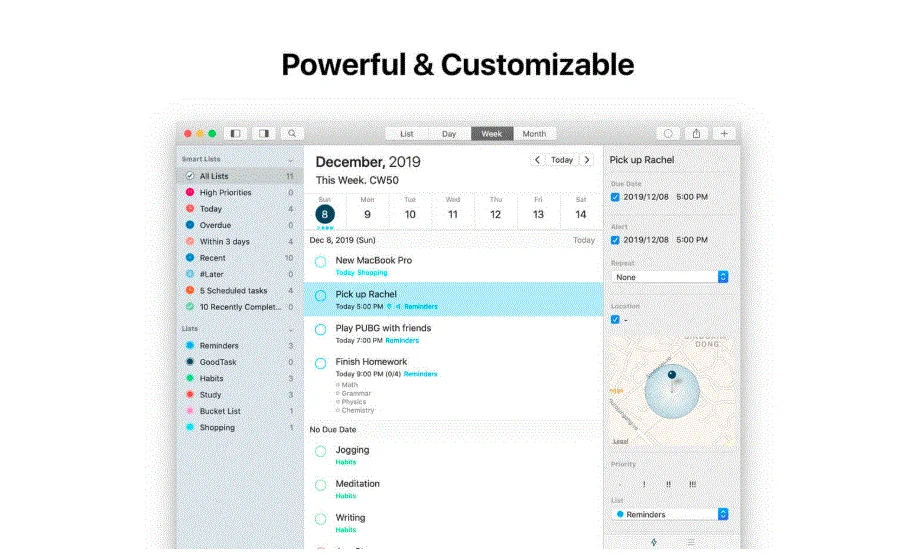Click the circle toolbar icon
This screenshot has height=560, width=906.
coord(668,133)
